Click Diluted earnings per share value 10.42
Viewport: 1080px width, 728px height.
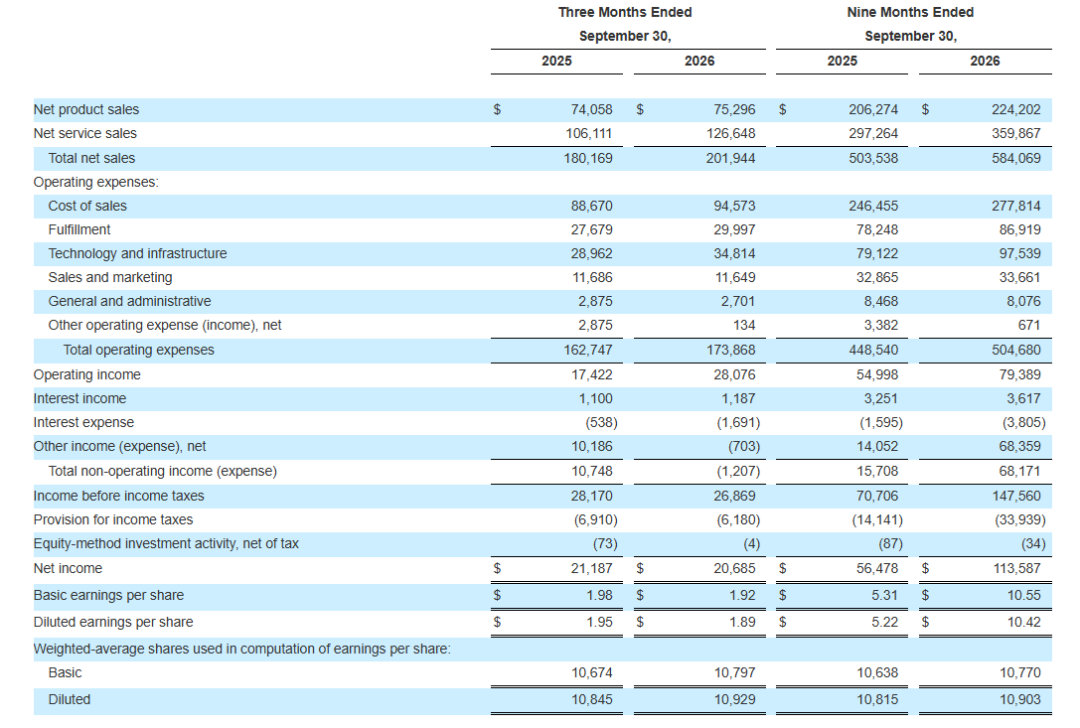1024,622
